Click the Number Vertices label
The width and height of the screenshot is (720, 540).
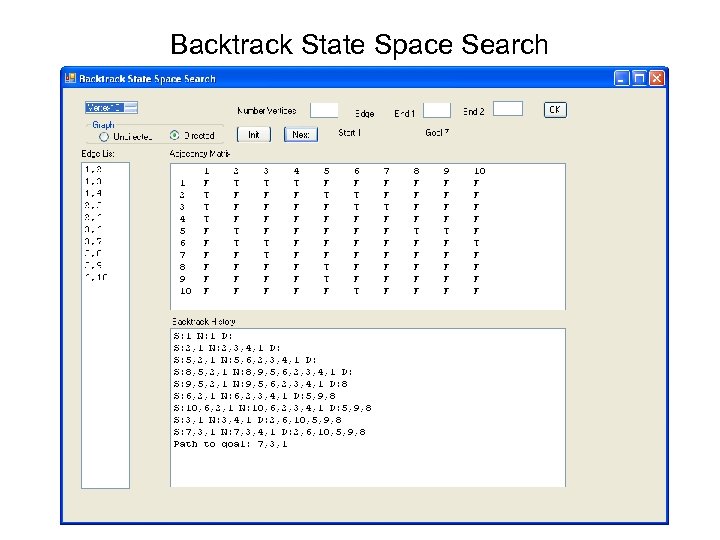[x=267, y=111]
